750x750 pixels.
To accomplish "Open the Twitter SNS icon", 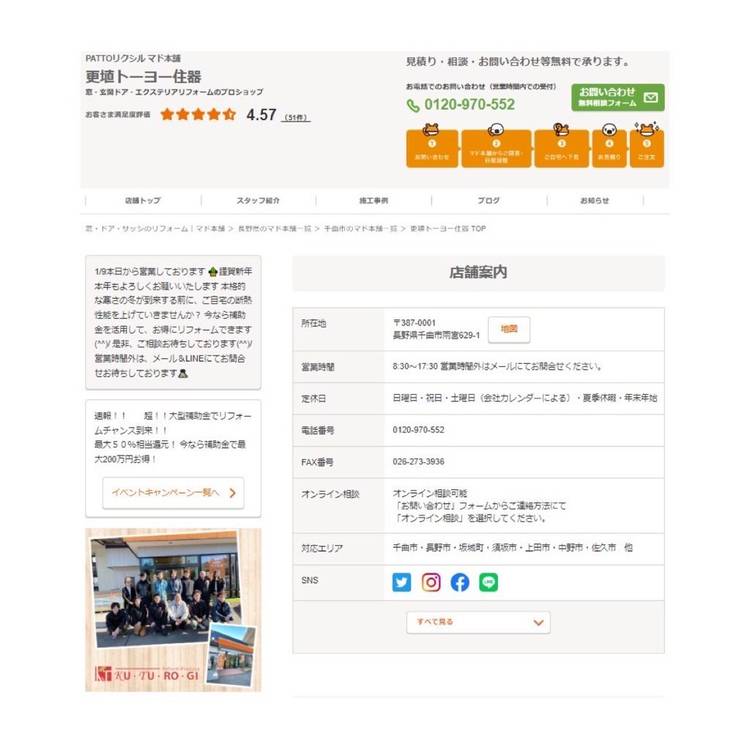I will [401, 582].
